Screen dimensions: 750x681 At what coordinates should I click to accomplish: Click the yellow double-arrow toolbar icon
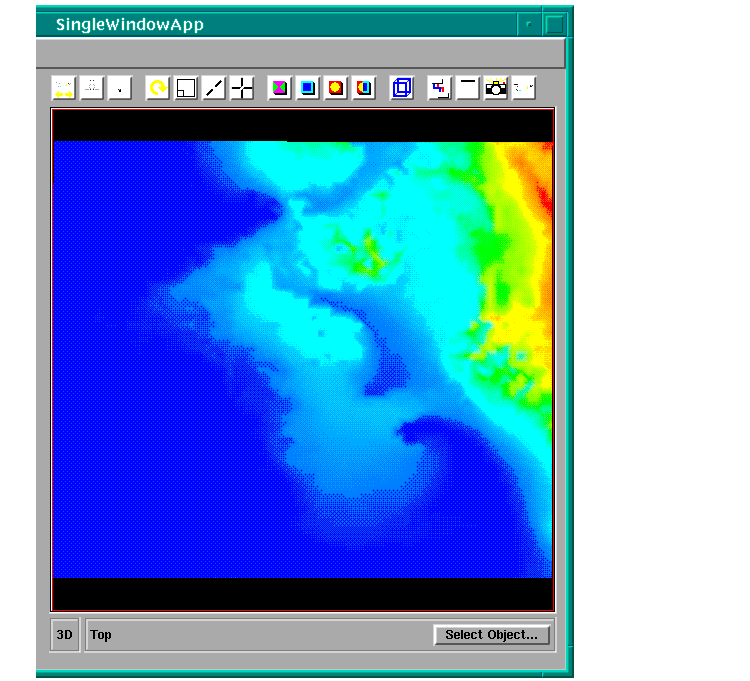(63, 88)
